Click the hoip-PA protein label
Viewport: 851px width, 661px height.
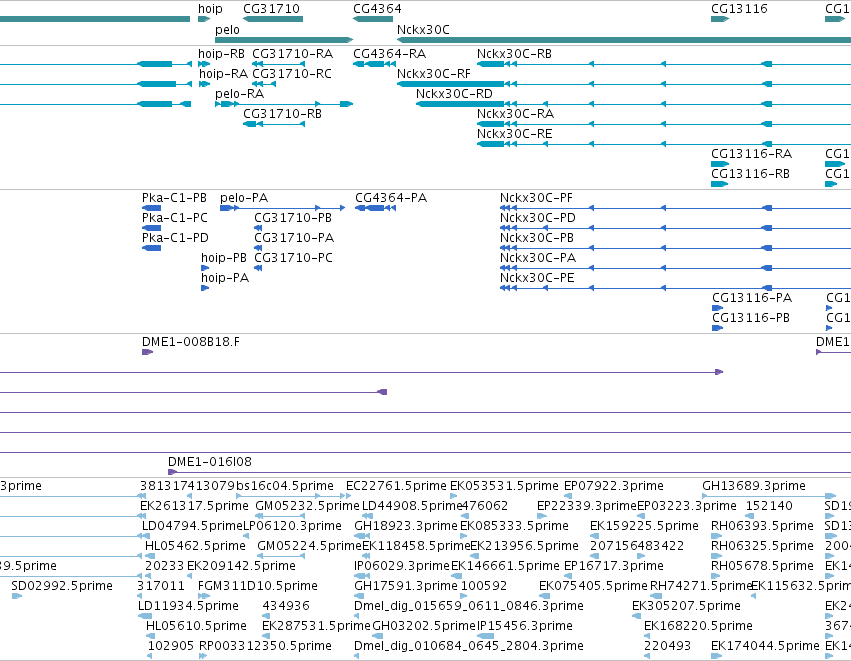click(225, 278)
